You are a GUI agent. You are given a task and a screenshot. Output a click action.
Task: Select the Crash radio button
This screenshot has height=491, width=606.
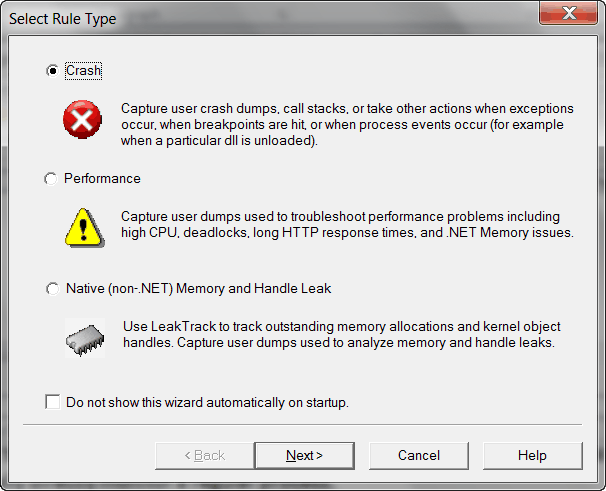[x=52, y=71]
